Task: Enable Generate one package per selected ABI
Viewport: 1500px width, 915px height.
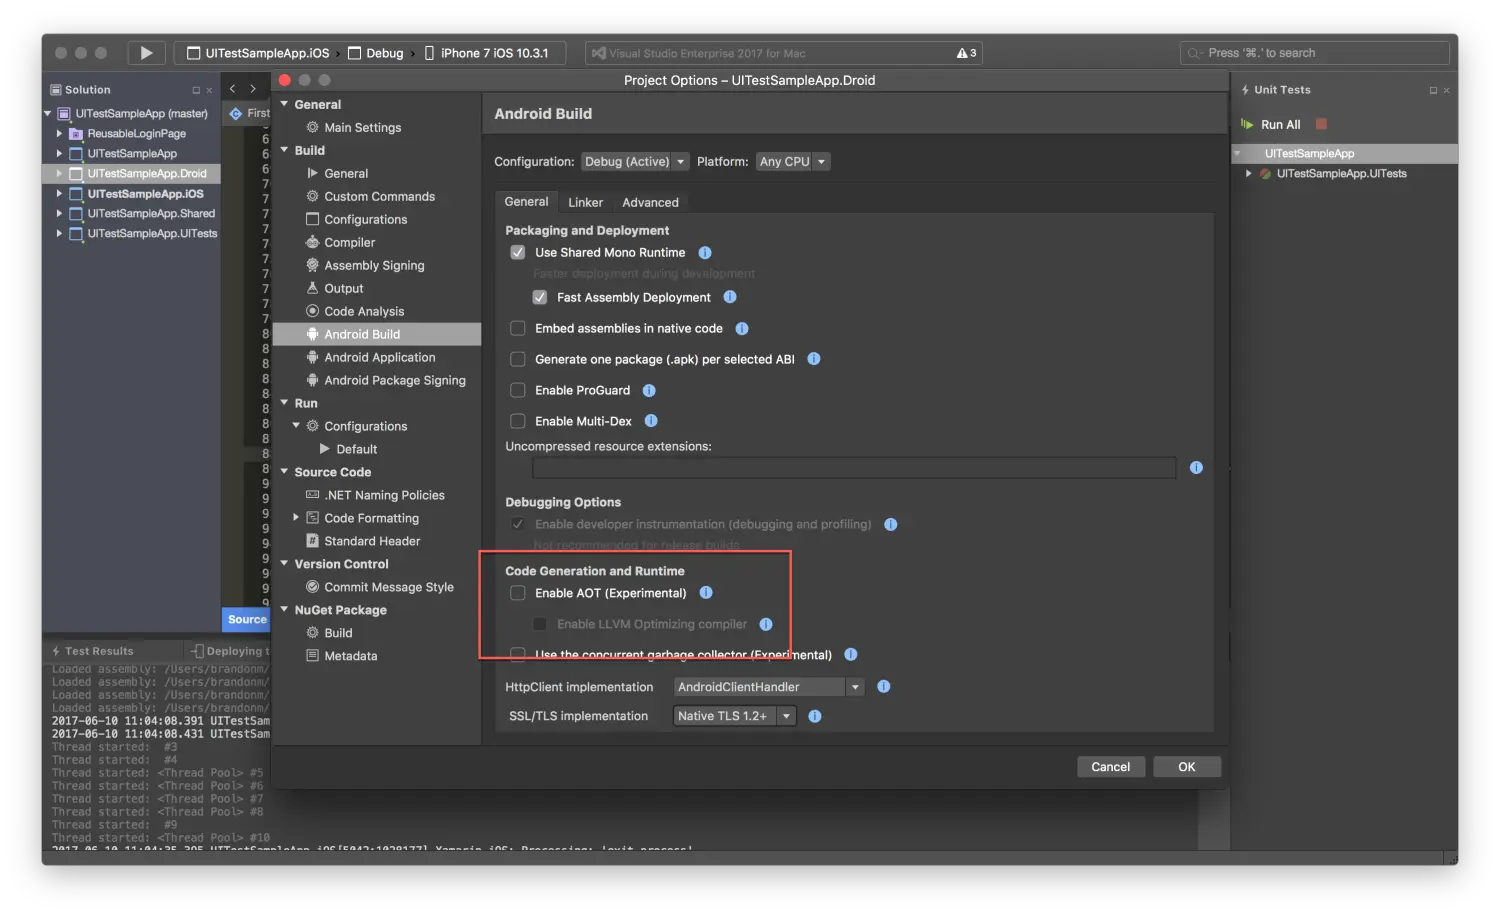Action: click(x=518, y=359)
